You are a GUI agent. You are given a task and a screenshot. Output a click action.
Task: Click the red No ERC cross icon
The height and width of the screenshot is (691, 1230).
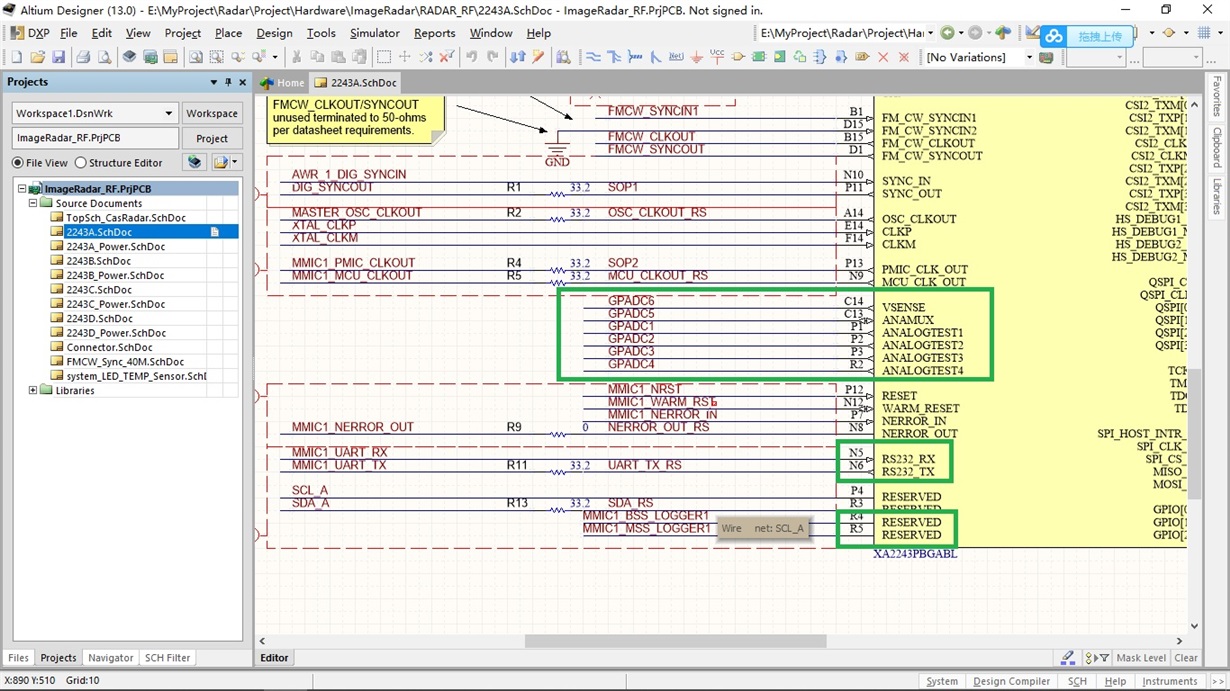[883, 57]
